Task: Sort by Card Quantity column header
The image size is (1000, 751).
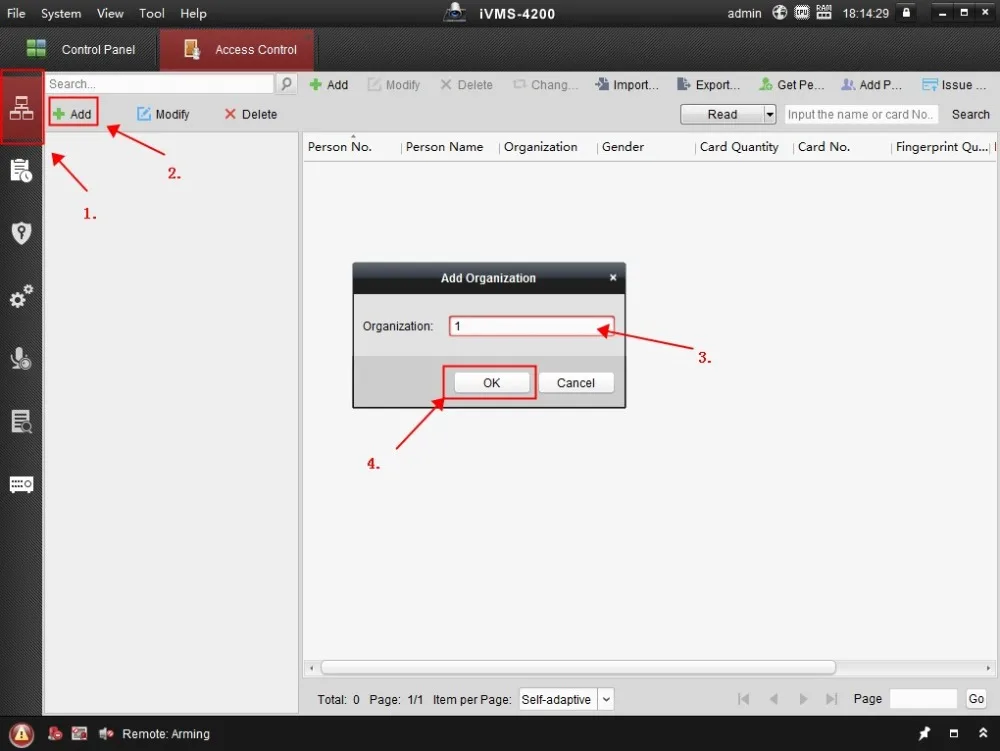Action: coord(739,147)
